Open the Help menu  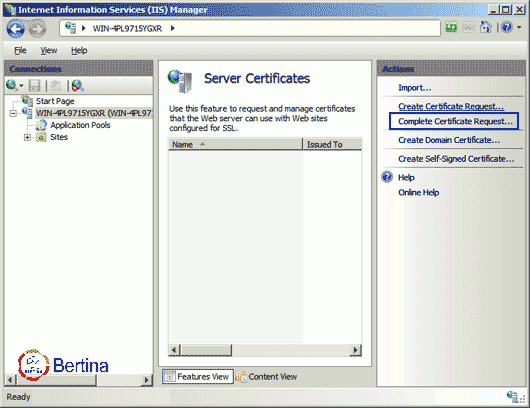point(79,50)
